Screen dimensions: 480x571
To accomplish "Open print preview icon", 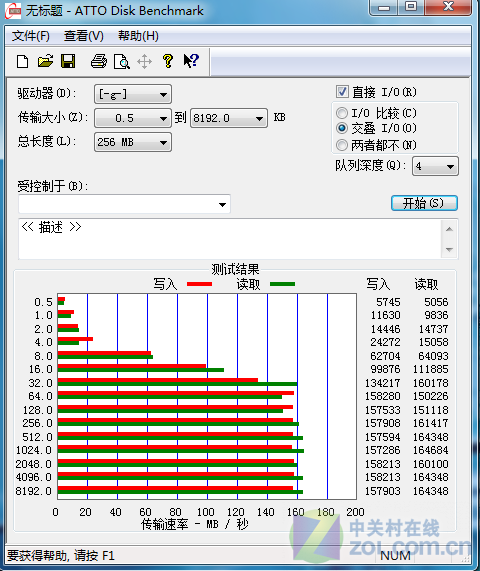I will 122,61.
